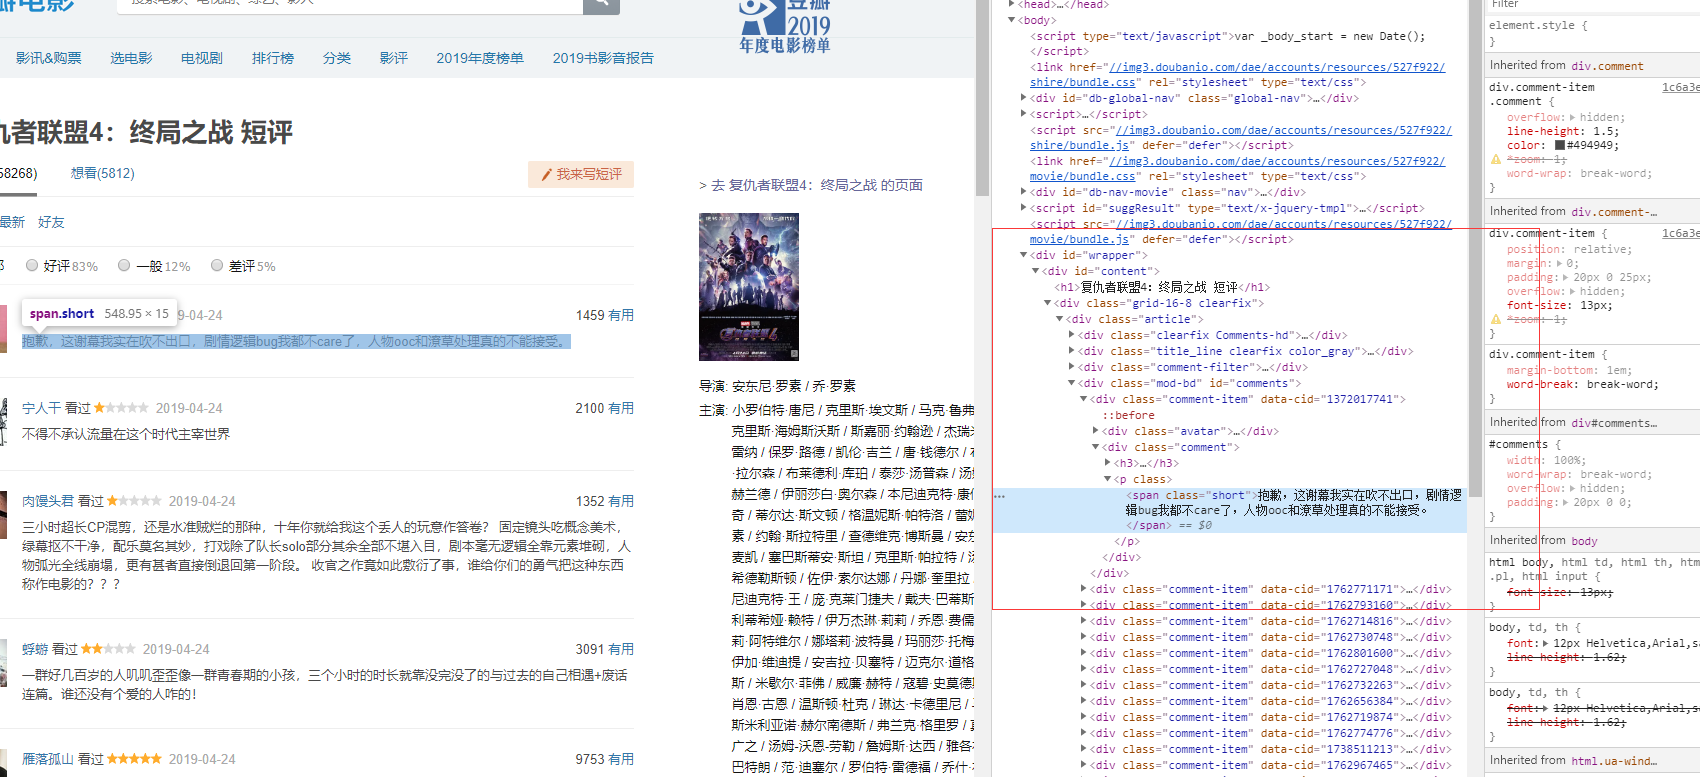Follow the 去 复仇者联盟4：终局之战 的页面 link

[x=817, y=185]
